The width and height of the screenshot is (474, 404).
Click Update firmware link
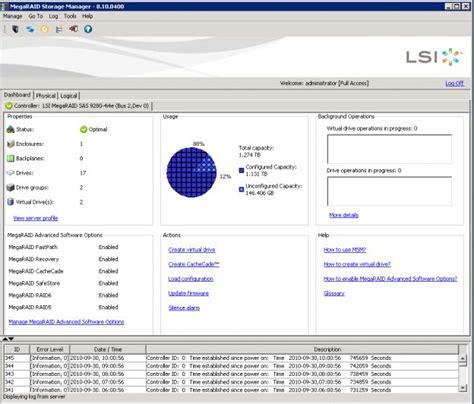[x=188, y=293]
